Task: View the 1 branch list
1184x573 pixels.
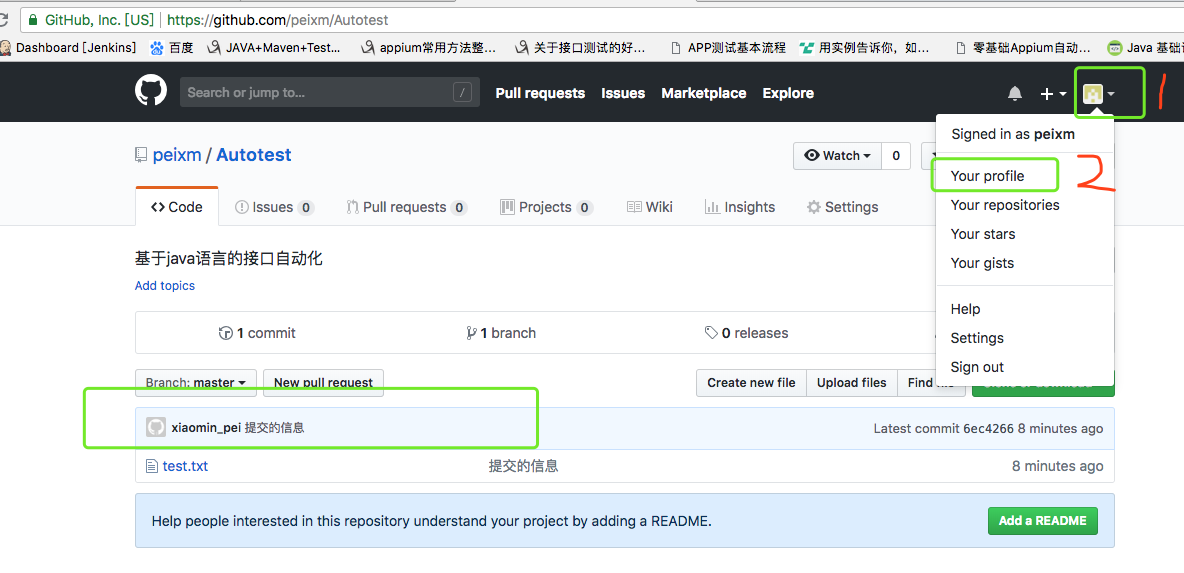Action: 501,333
